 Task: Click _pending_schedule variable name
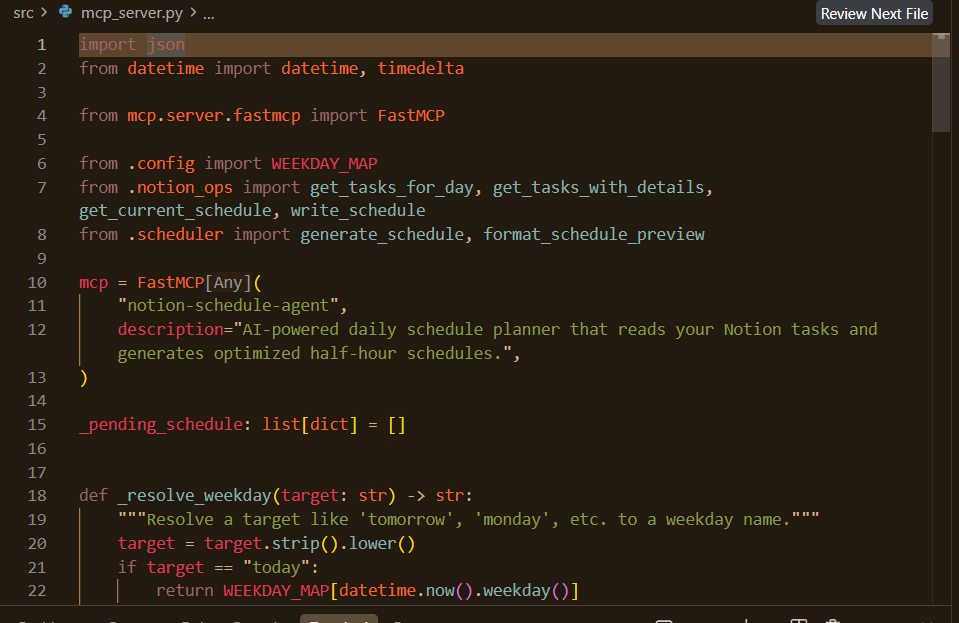pyautogui.click(x=160, y=425)
